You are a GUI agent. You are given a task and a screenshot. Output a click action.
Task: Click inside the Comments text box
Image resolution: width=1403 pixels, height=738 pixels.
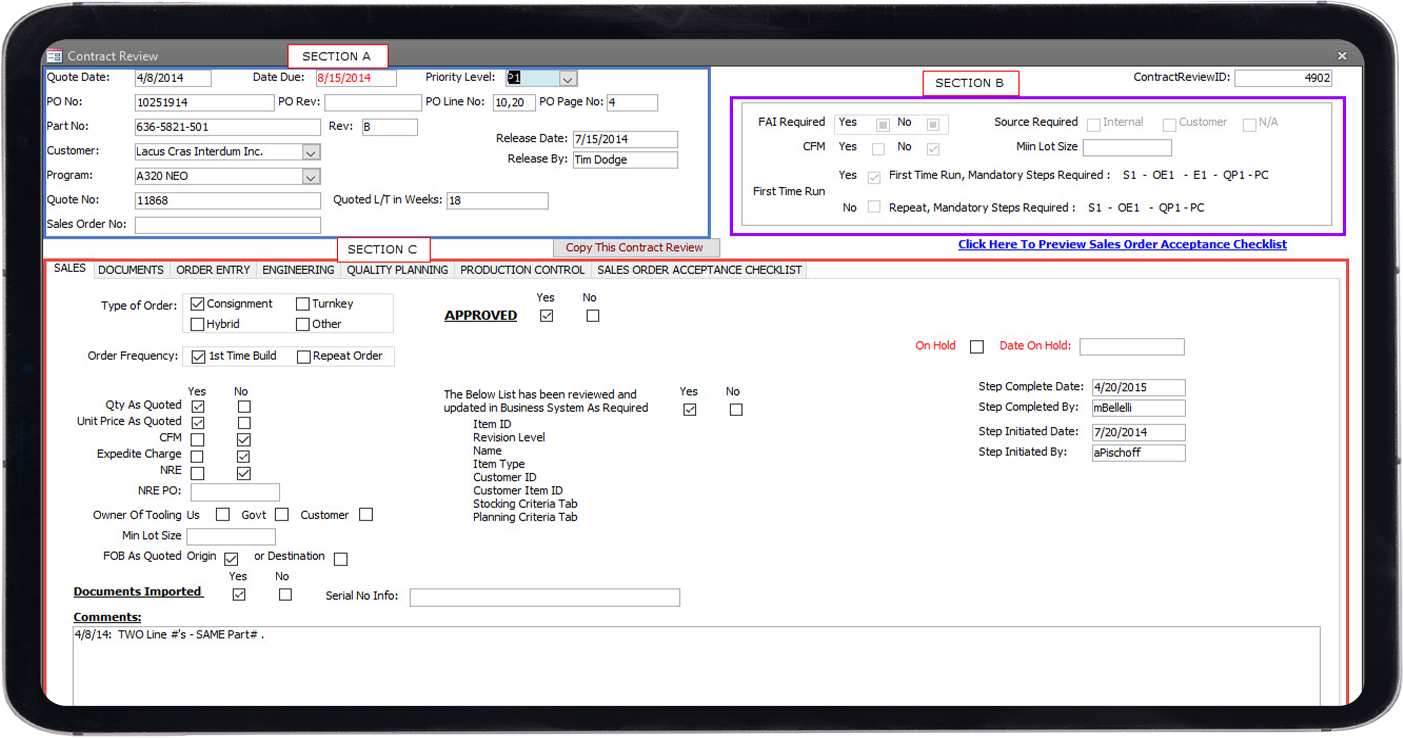coord(696,665)
